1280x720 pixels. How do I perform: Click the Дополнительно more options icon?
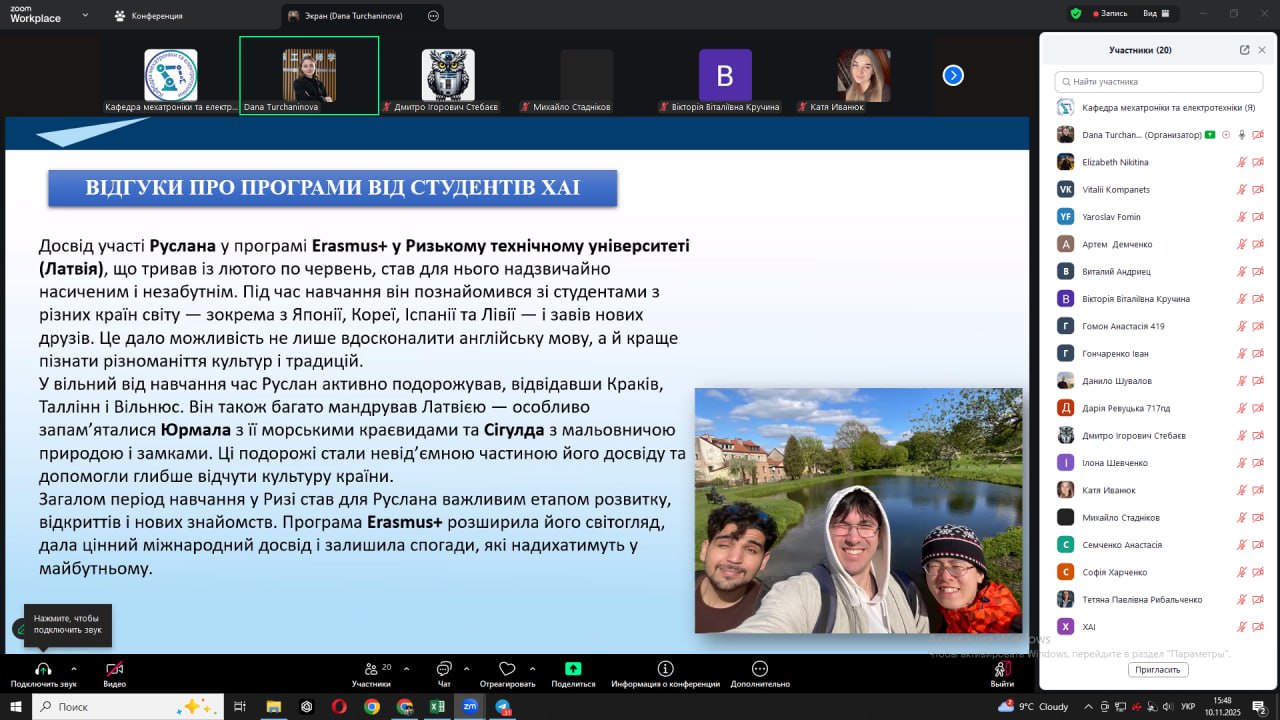point(760,669)
